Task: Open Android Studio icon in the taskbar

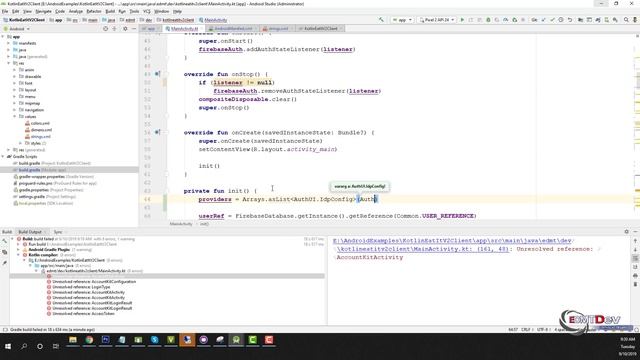Action: 236,340
